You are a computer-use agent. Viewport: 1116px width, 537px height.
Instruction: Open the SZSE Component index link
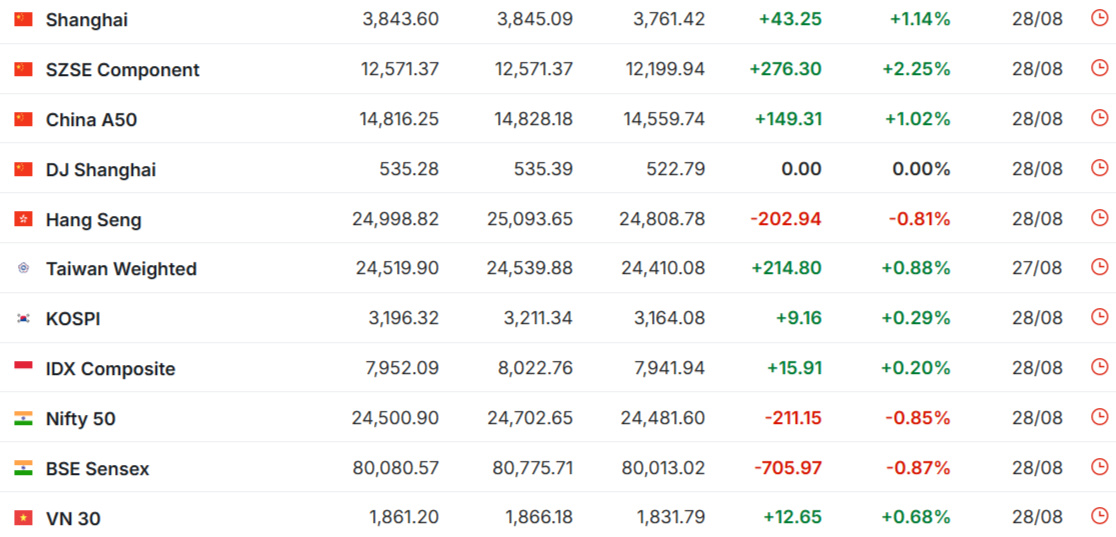(123, 70)
